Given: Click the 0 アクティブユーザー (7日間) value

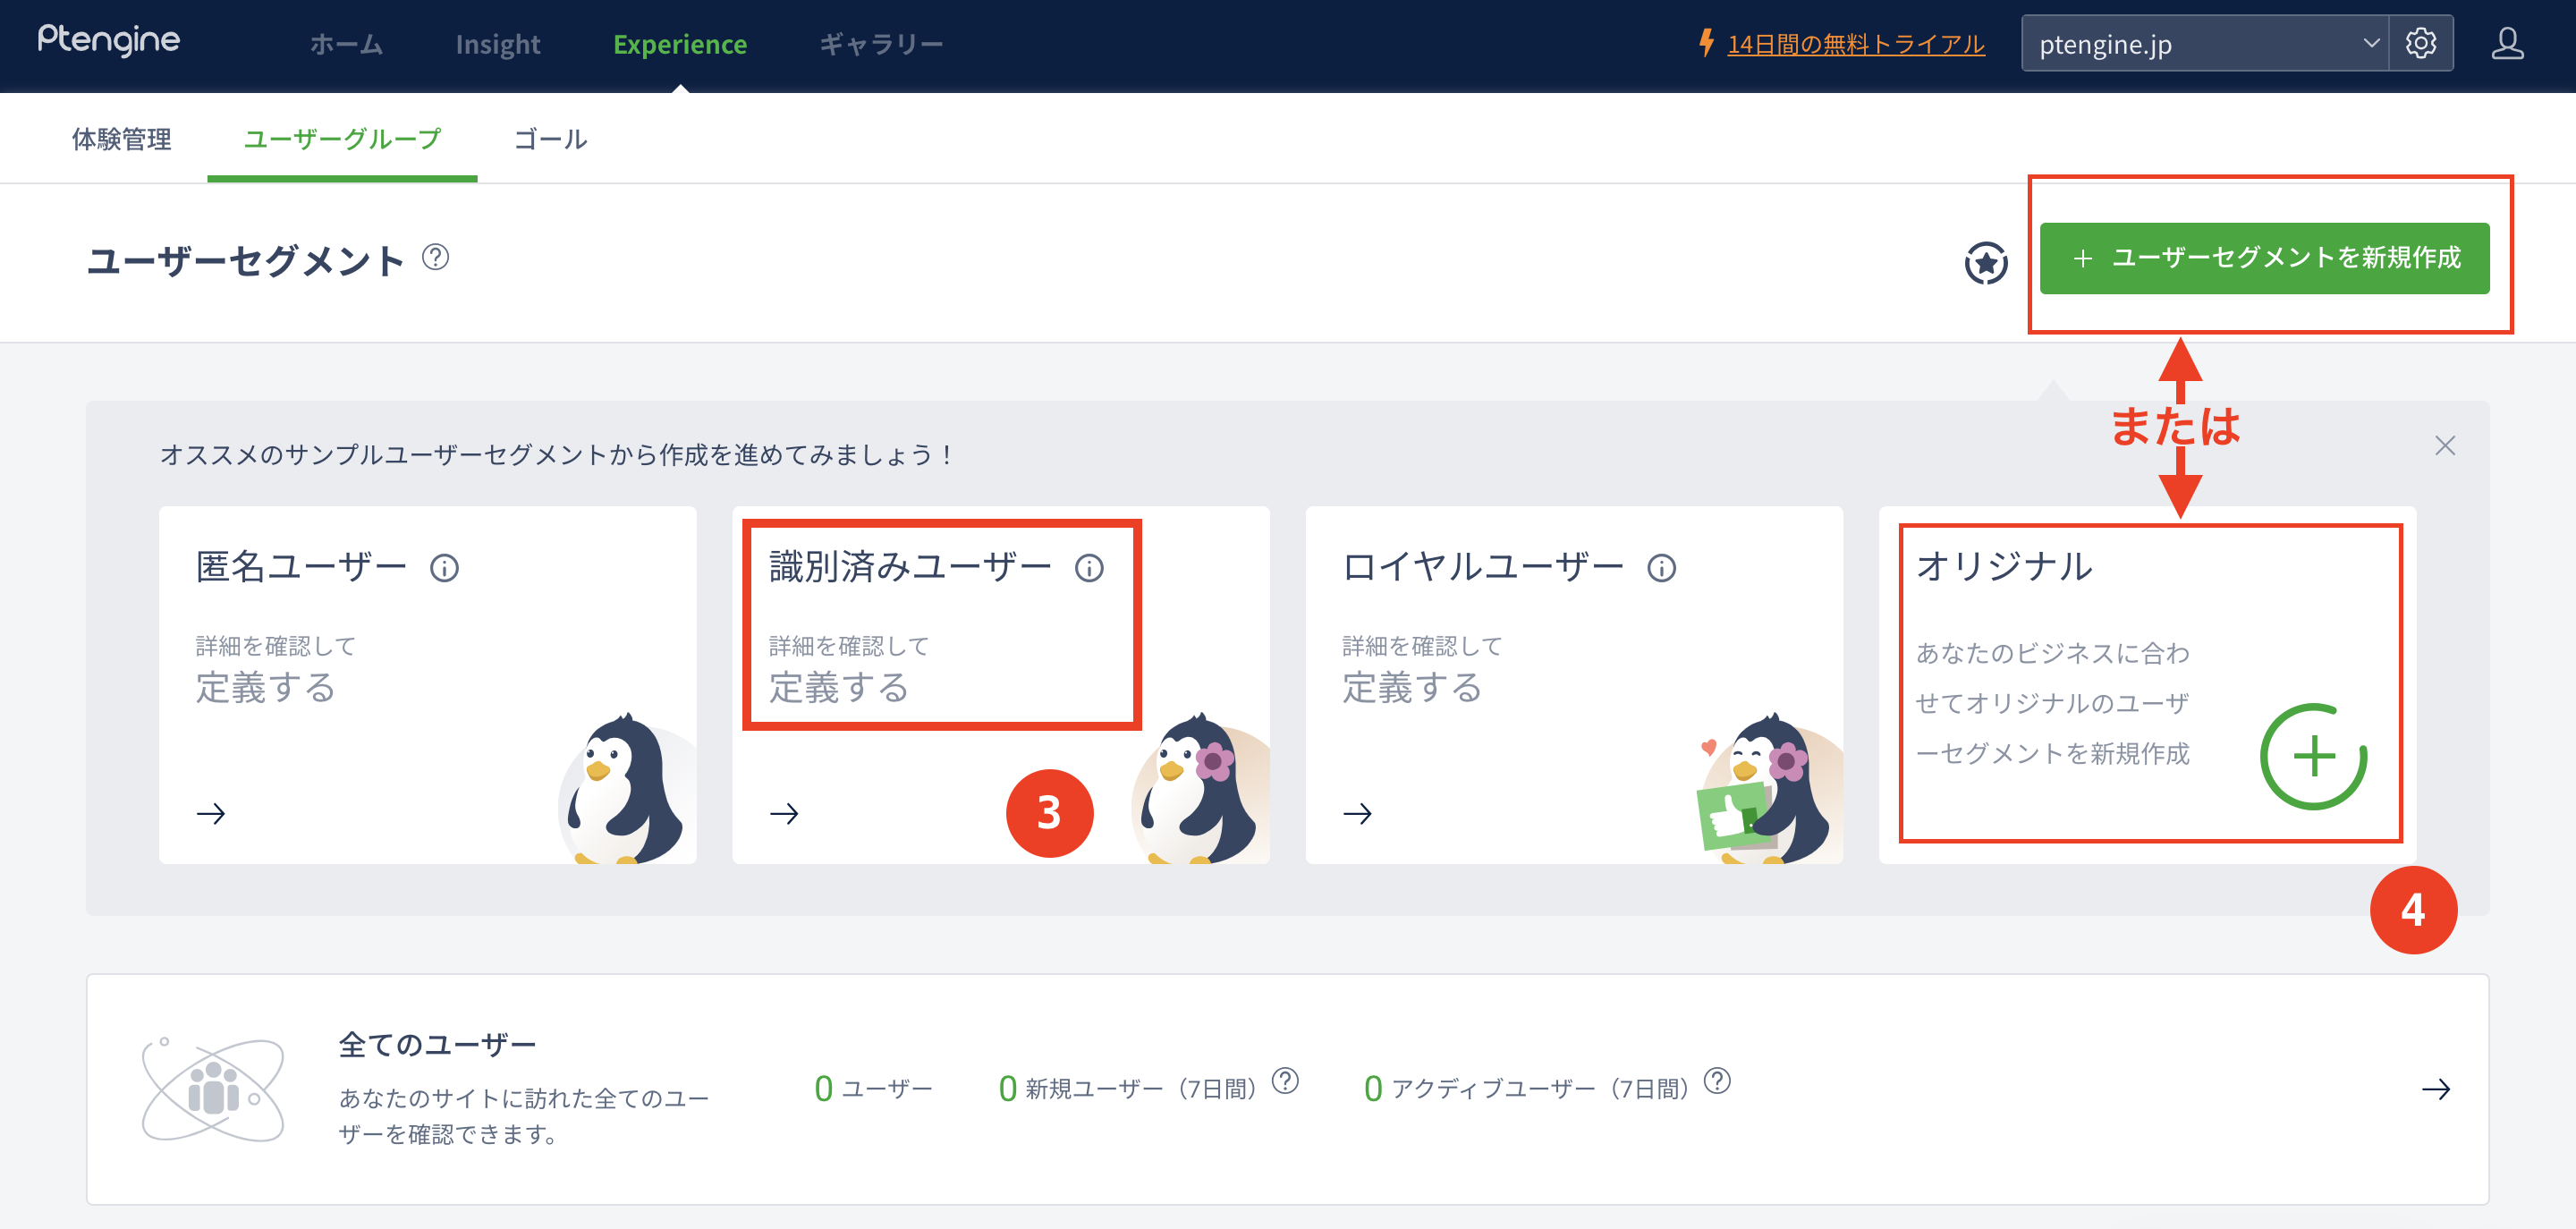Looking at the screenshot, I should (x=1526, y=1088).
